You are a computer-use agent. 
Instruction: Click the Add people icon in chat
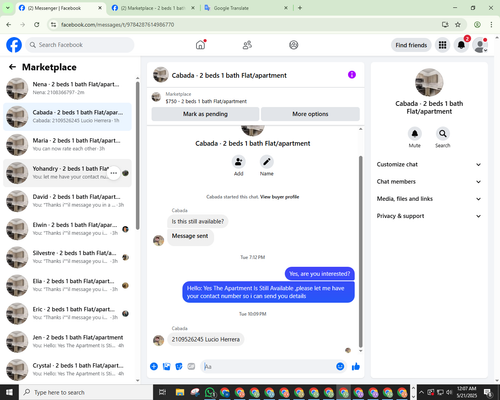tap(238, 162)
